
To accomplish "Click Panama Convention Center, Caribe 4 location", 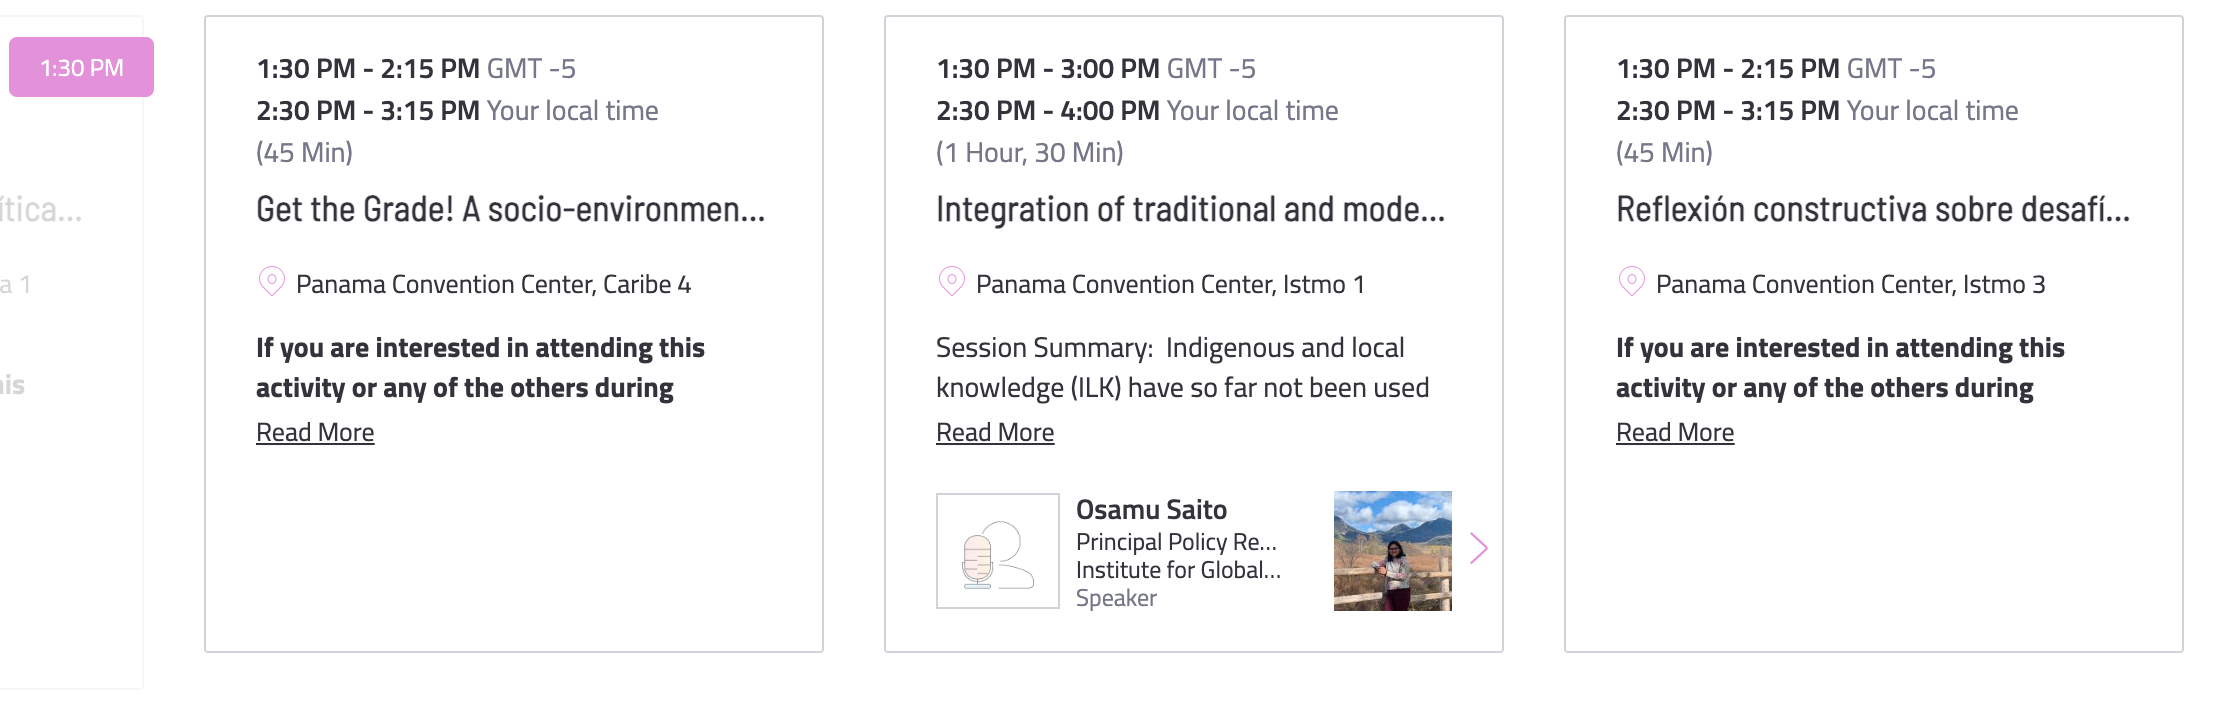I will [x=493, y=284].
